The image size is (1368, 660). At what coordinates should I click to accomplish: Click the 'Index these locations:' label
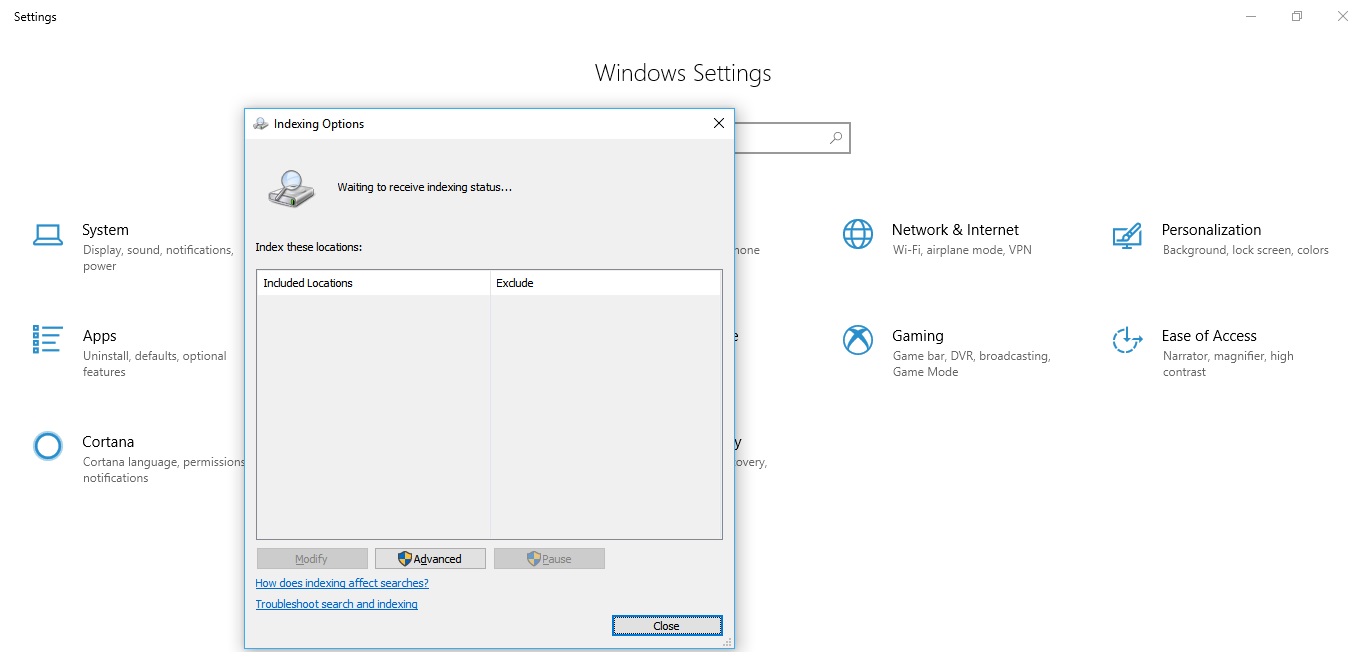pos(309,246)
